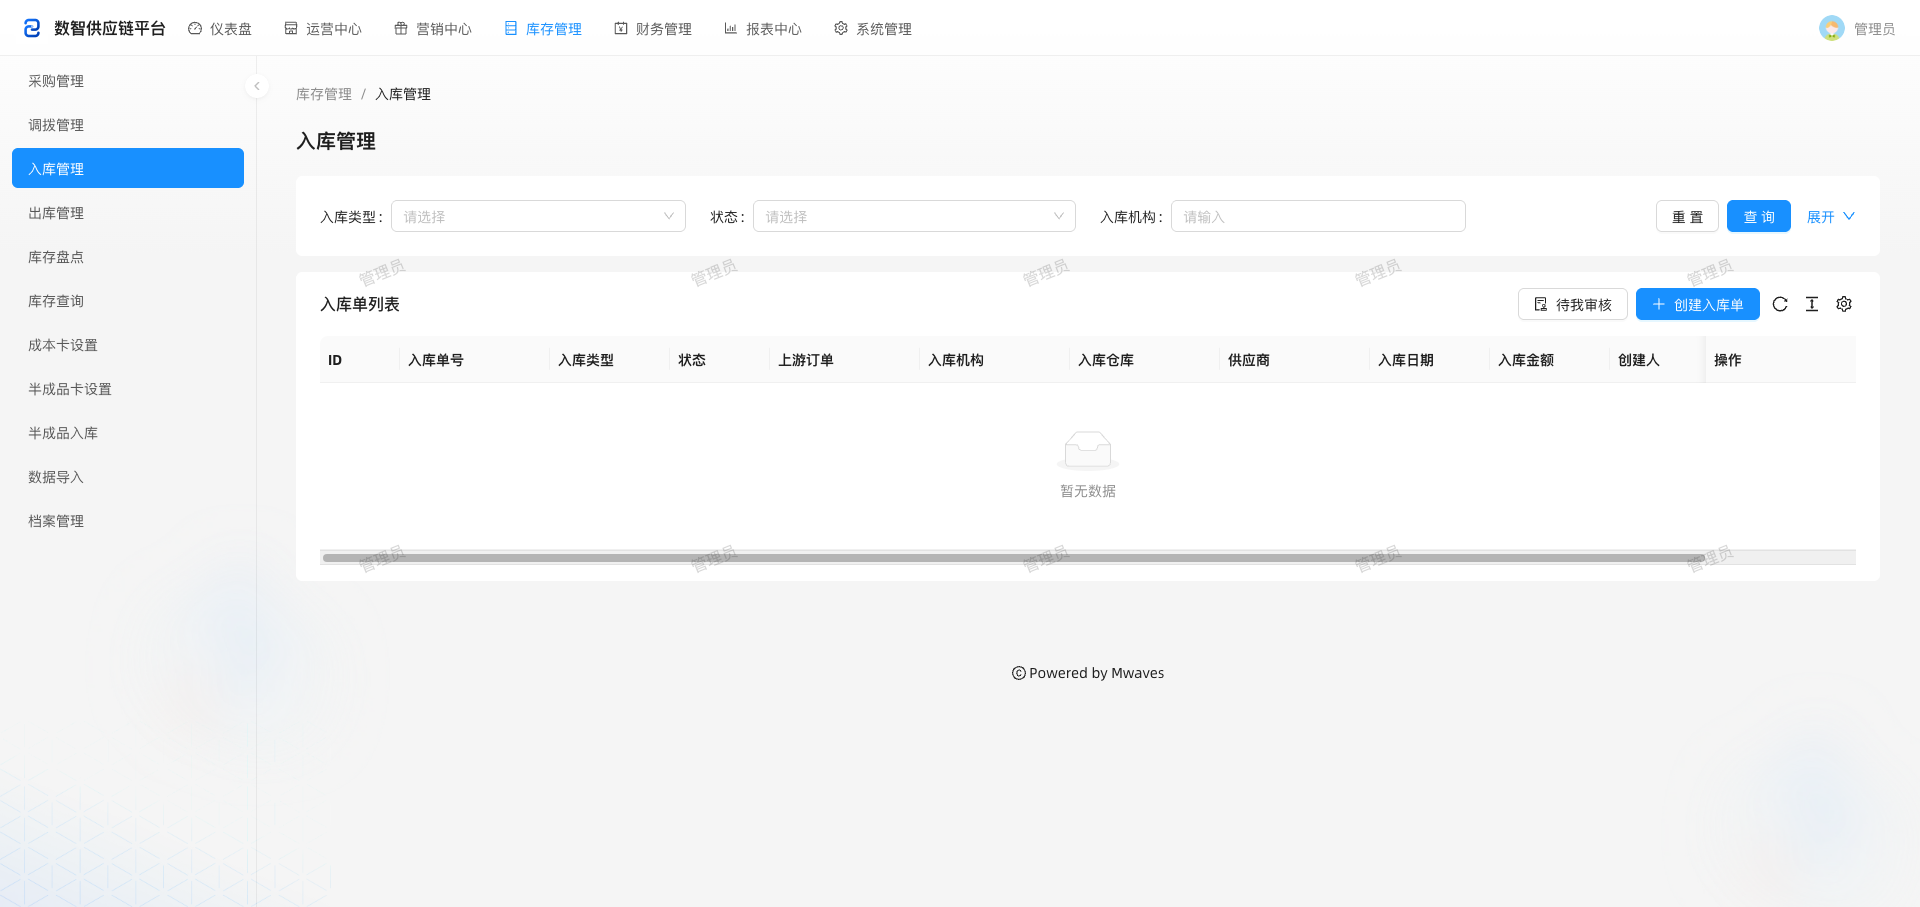Go to 数据导入 in sidebar
Image resolution: width=1920 pixels, height=907 pixels.
tap(128, 476)
